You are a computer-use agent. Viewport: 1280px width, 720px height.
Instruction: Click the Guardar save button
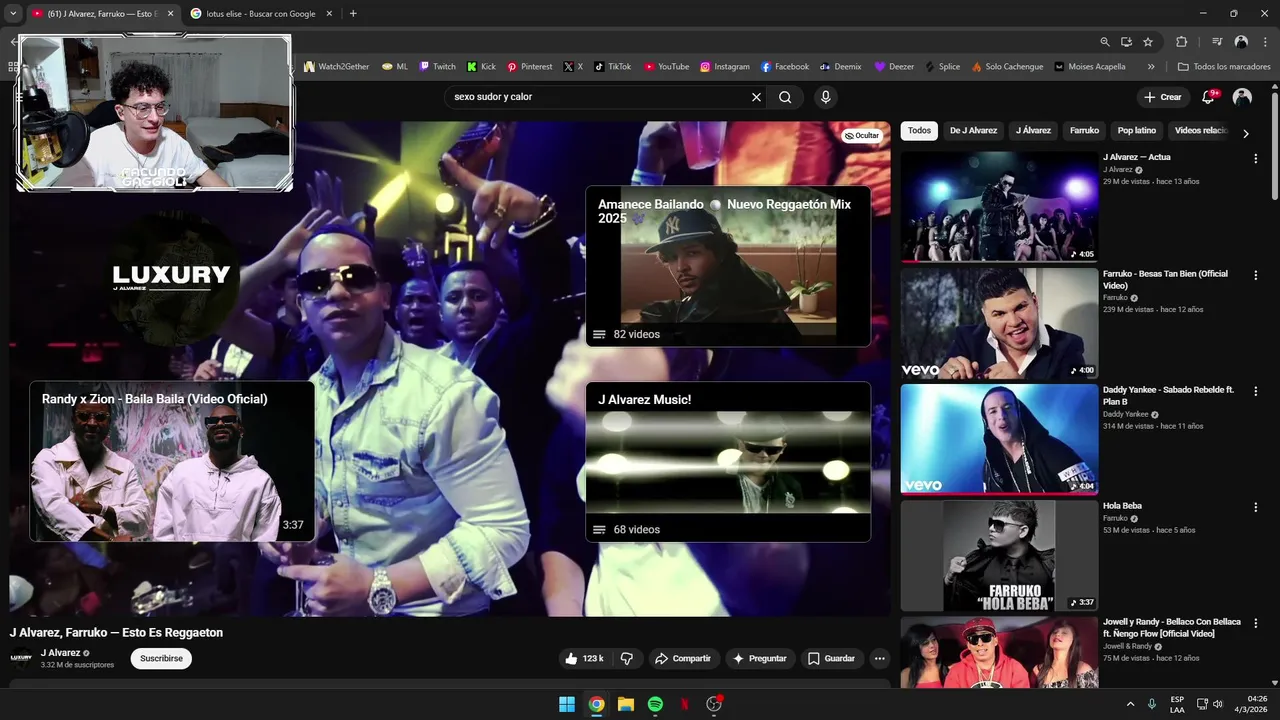831,658
